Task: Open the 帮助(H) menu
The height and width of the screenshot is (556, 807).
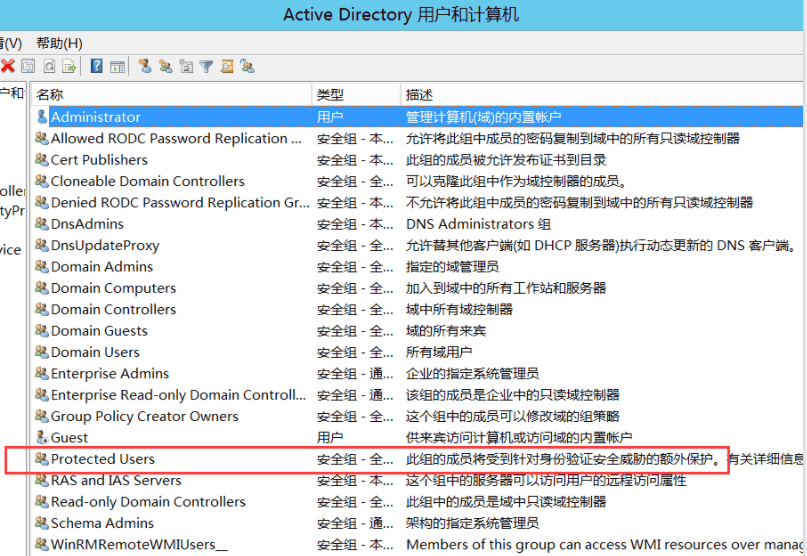Action: [x=59, y=43]
